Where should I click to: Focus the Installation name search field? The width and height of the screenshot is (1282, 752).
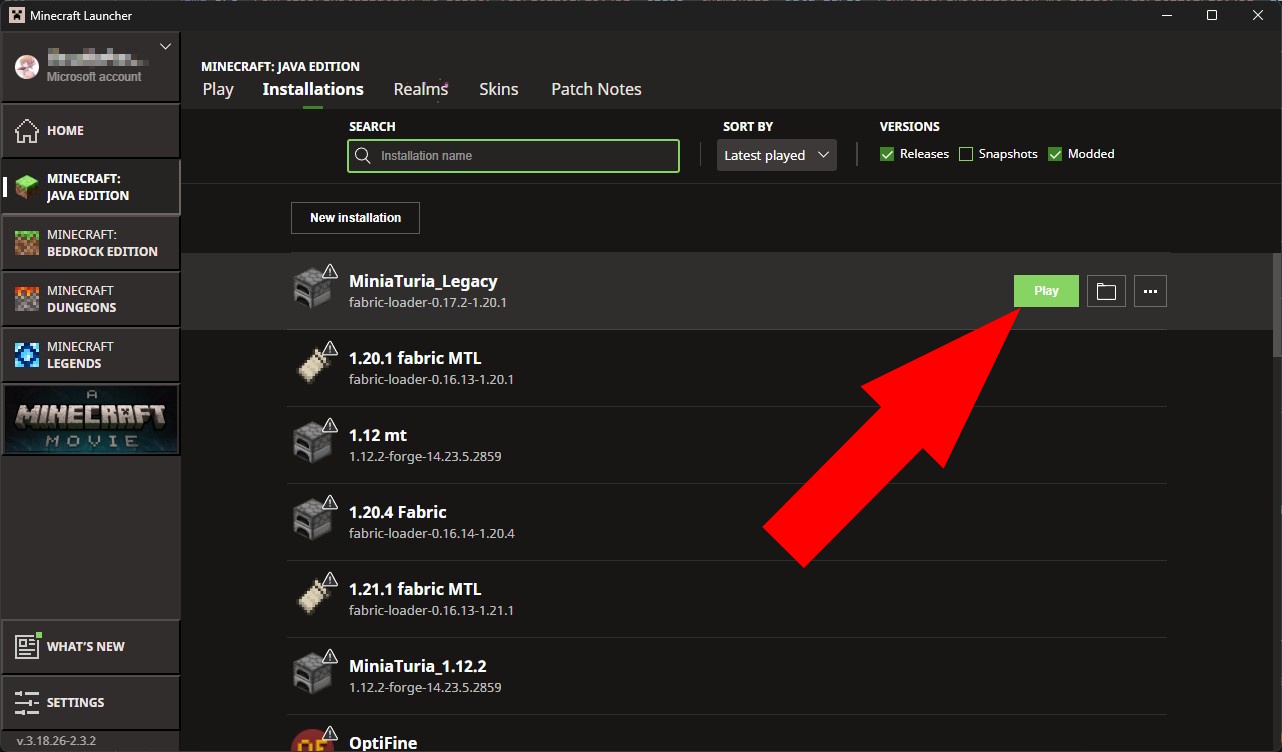point(513,156)
